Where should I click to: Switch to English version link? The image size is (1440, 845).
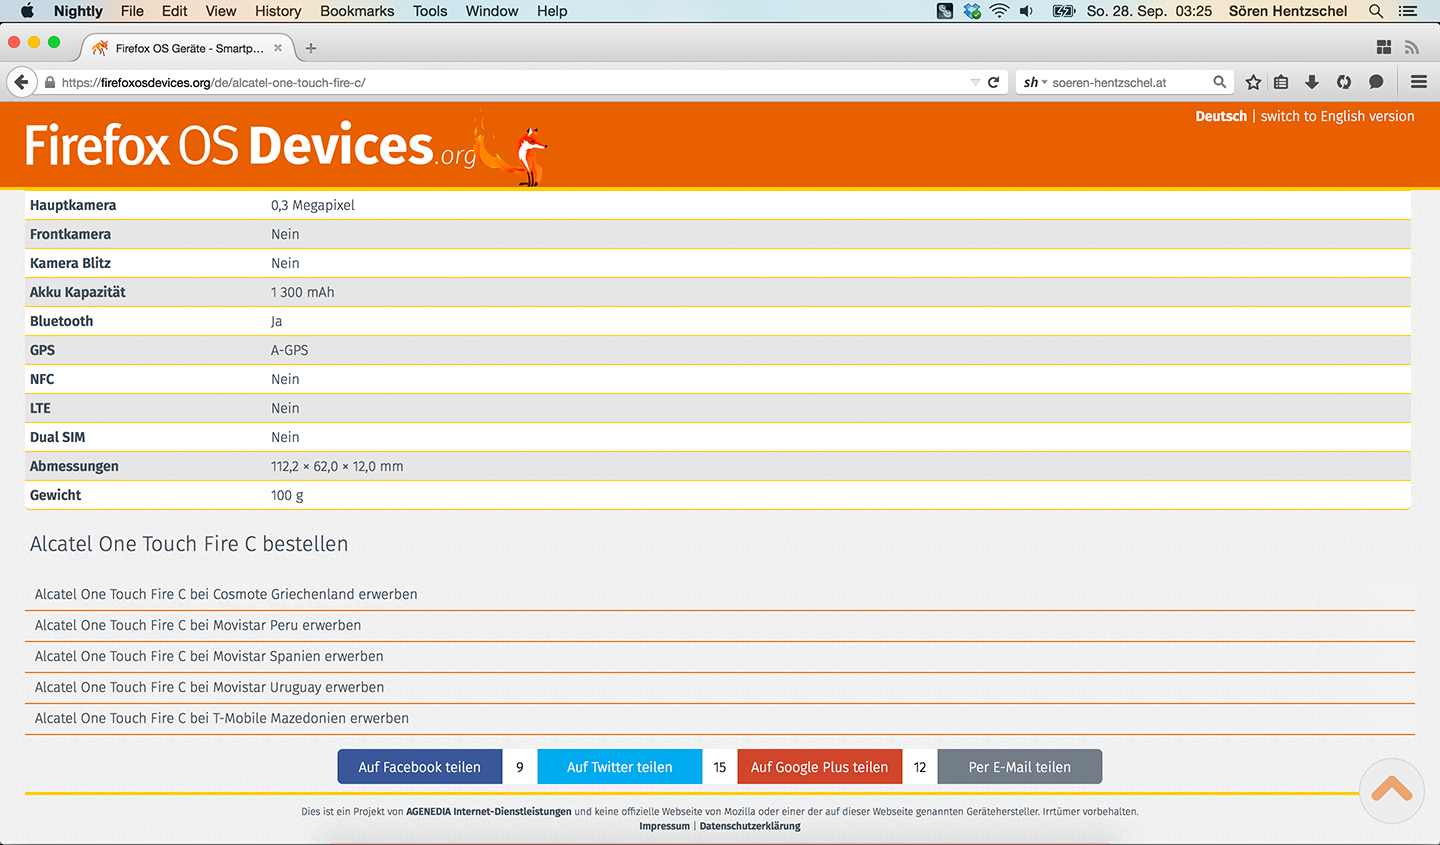[x=1337, y=116]
